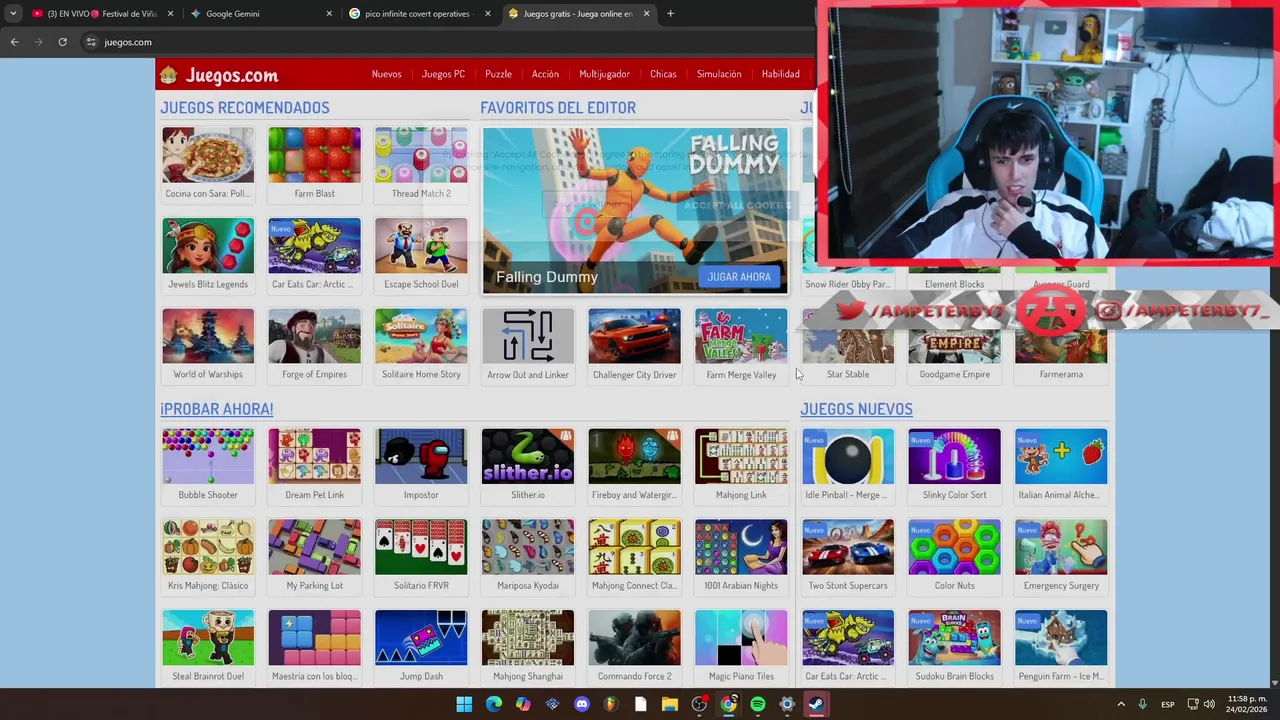Reload the juegos.com page
This screenshot has width=1280, height=720.
point(62,42)
